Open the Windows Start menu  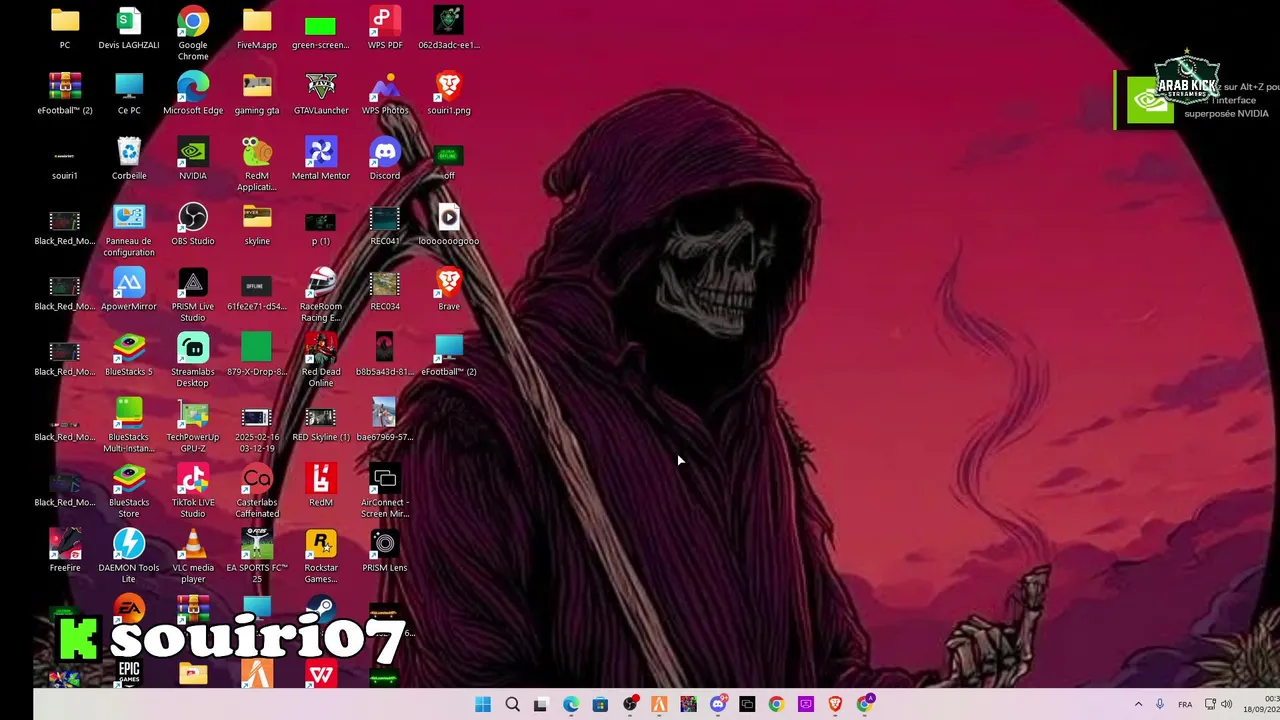(x=483, y=704)
